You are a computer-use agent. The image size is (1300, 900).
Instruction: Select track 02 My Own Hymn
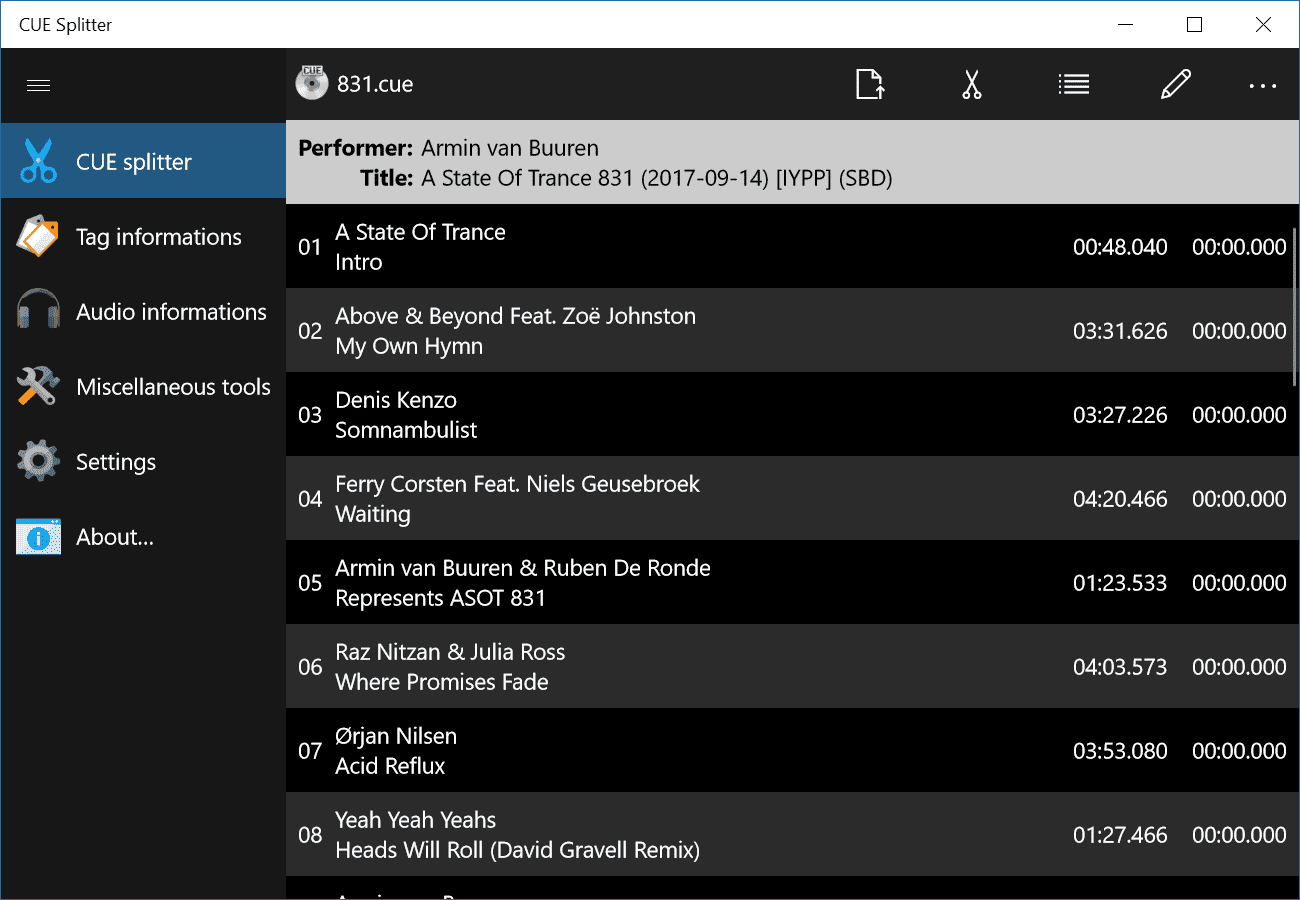(x=793, y=331)
